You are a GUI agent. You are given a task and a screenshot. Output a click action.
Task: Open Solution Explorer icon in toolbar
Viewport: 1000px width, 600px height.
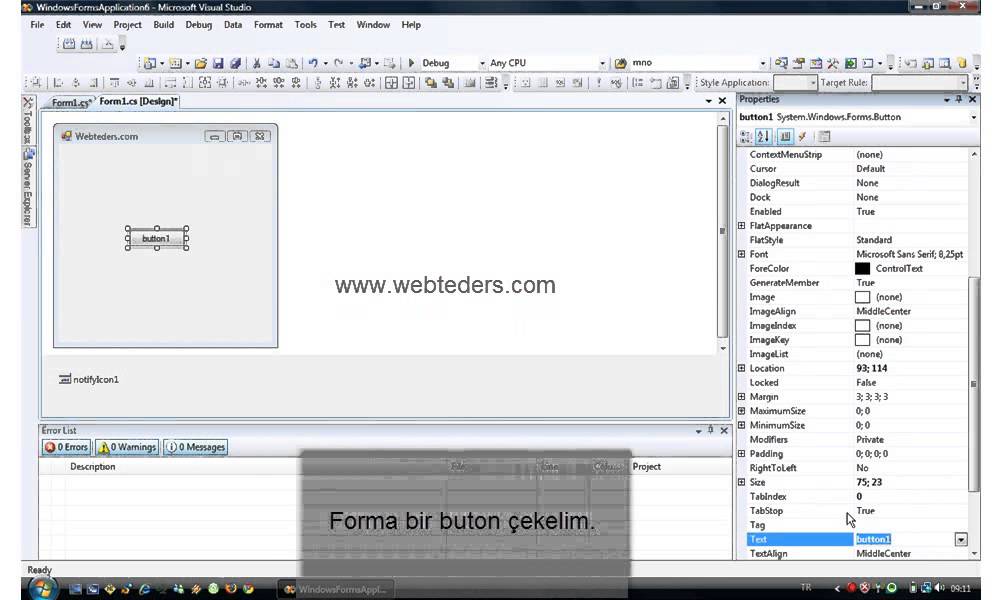pos(781,63)
